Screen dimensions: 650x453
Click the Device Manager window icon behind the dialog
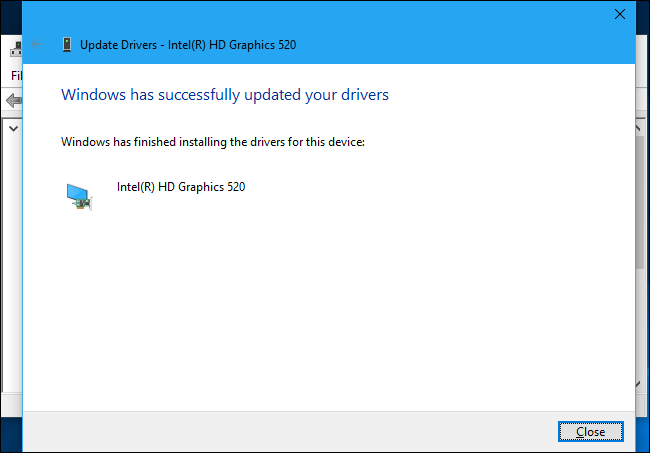16,49
